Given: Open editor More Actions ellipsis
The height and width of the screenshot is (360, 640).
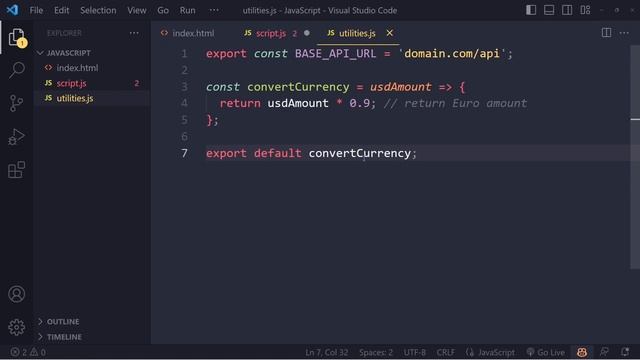Looking at the screenshot, I should coord(624,33).
